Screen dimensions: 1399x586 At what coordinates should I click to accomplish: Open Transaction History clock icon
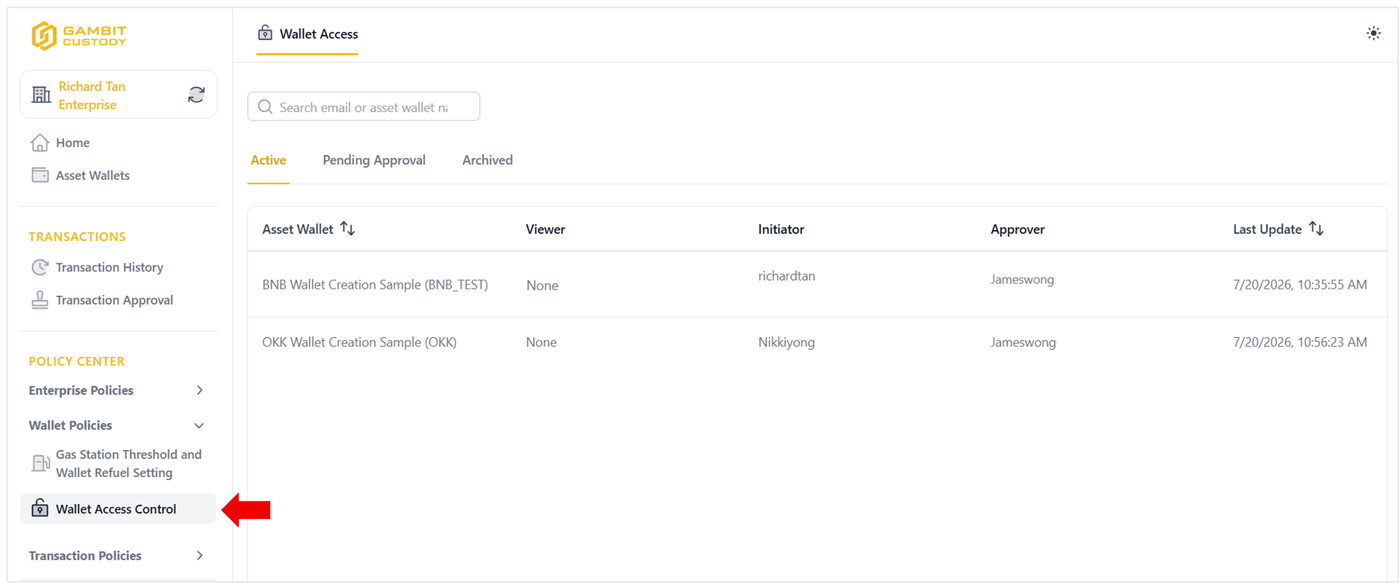(40, 267)
